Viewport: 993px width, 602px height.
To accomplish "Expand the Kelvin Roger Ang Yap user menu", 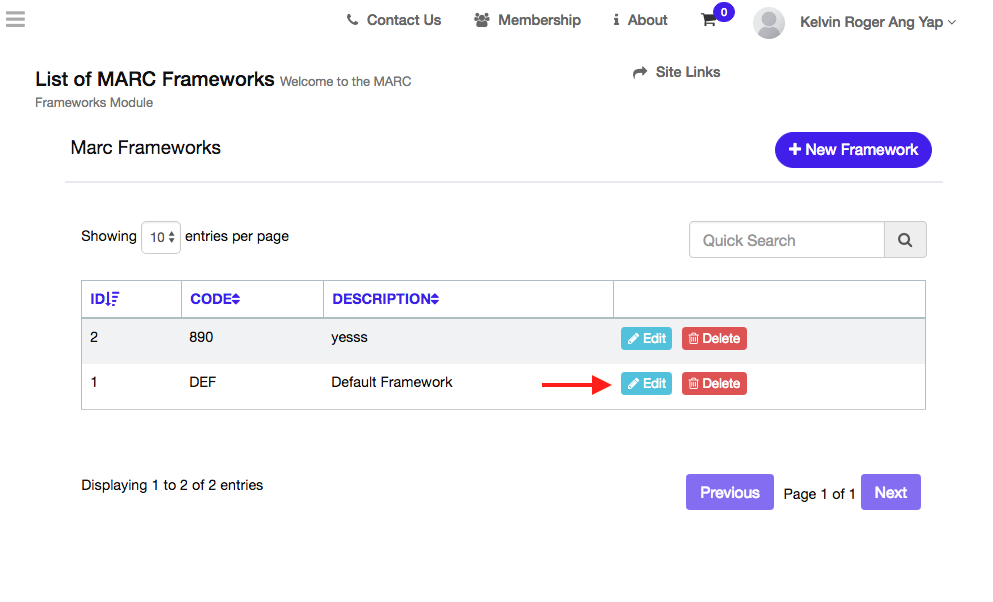I will click(877, 22).
